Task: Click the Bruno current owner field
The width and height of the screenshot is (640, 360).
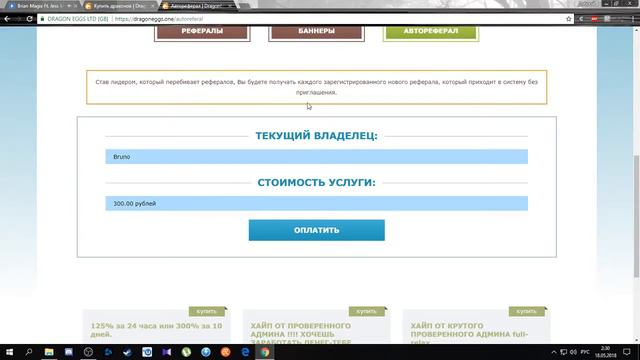Action: coord(316,157)
